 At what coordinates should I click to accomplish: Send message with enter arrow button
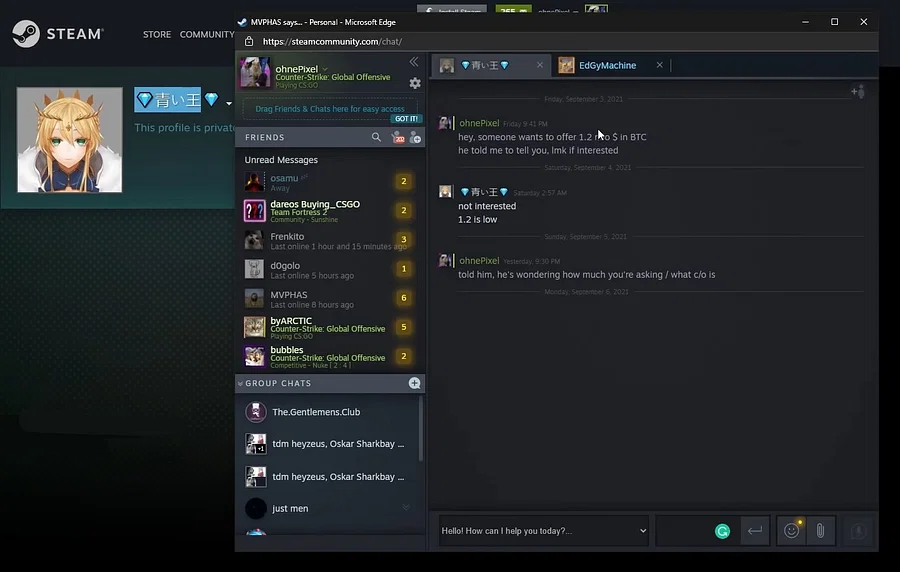pos(755,531)
